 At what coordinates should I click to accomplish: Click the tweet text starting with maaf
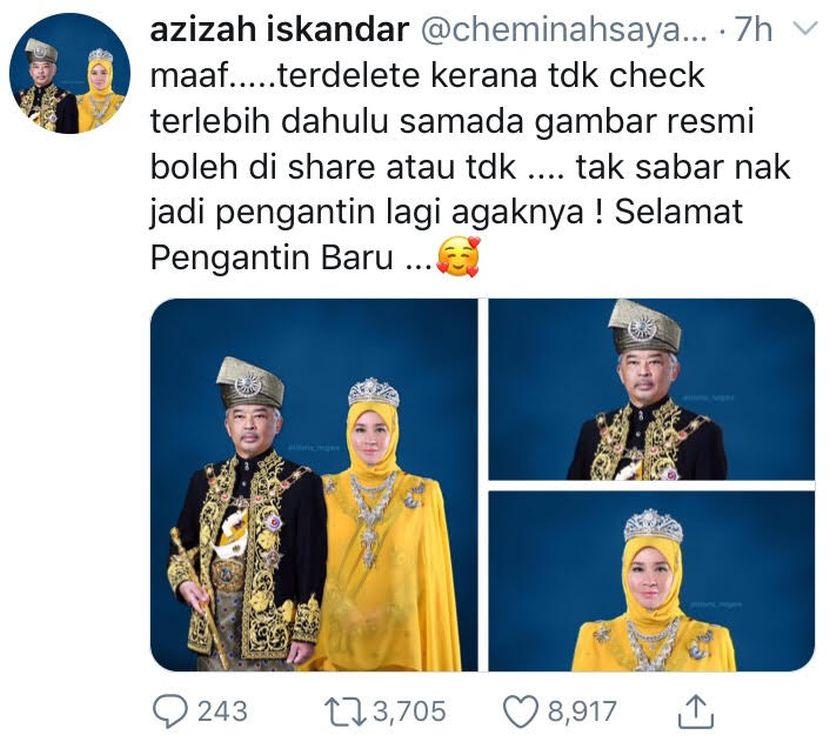(x=471, y=166)
